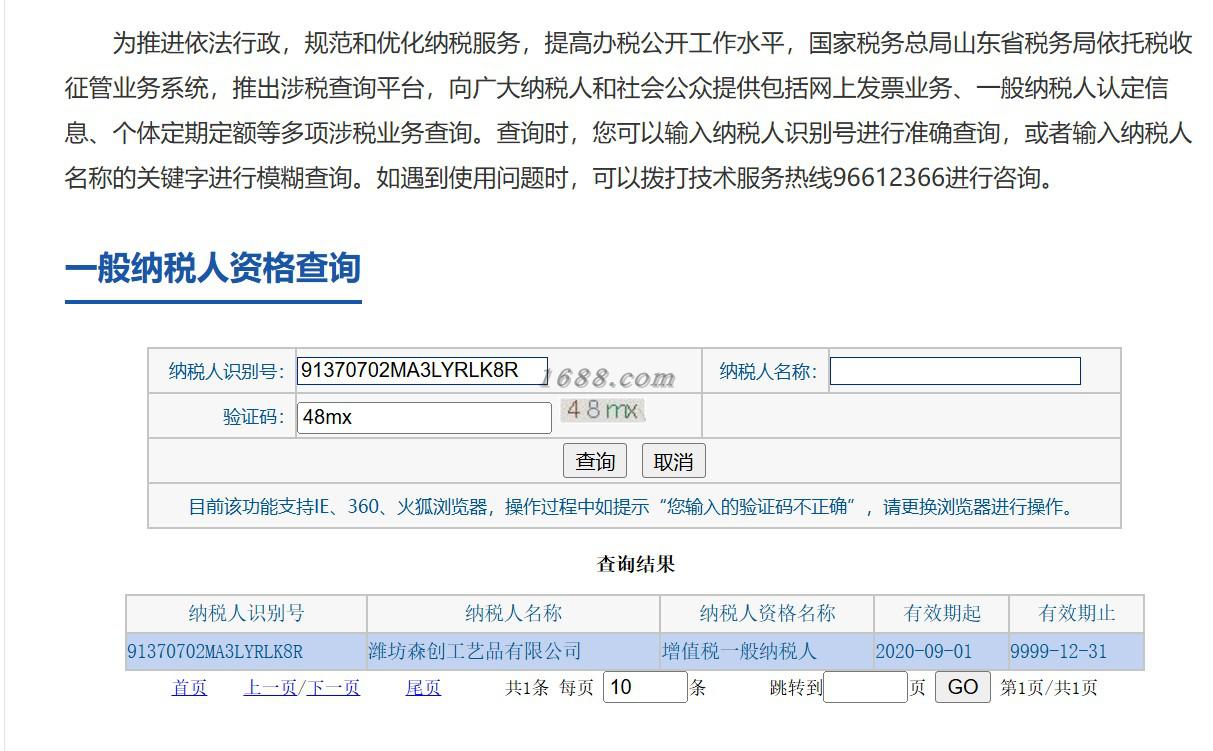
Task: Select the 9999-12-31 date cell
Action: pyautogui.click(x=1076, y=652)
